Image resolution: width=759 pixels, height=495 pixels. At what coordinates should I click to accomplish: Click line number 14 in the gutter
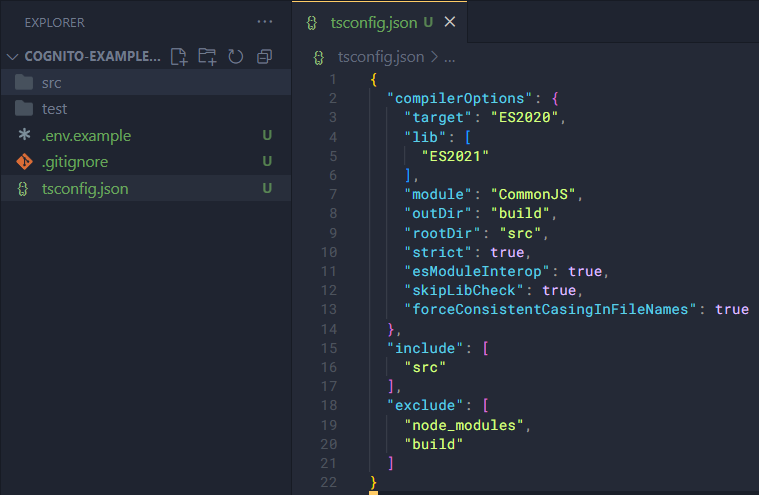pos(331,329)
